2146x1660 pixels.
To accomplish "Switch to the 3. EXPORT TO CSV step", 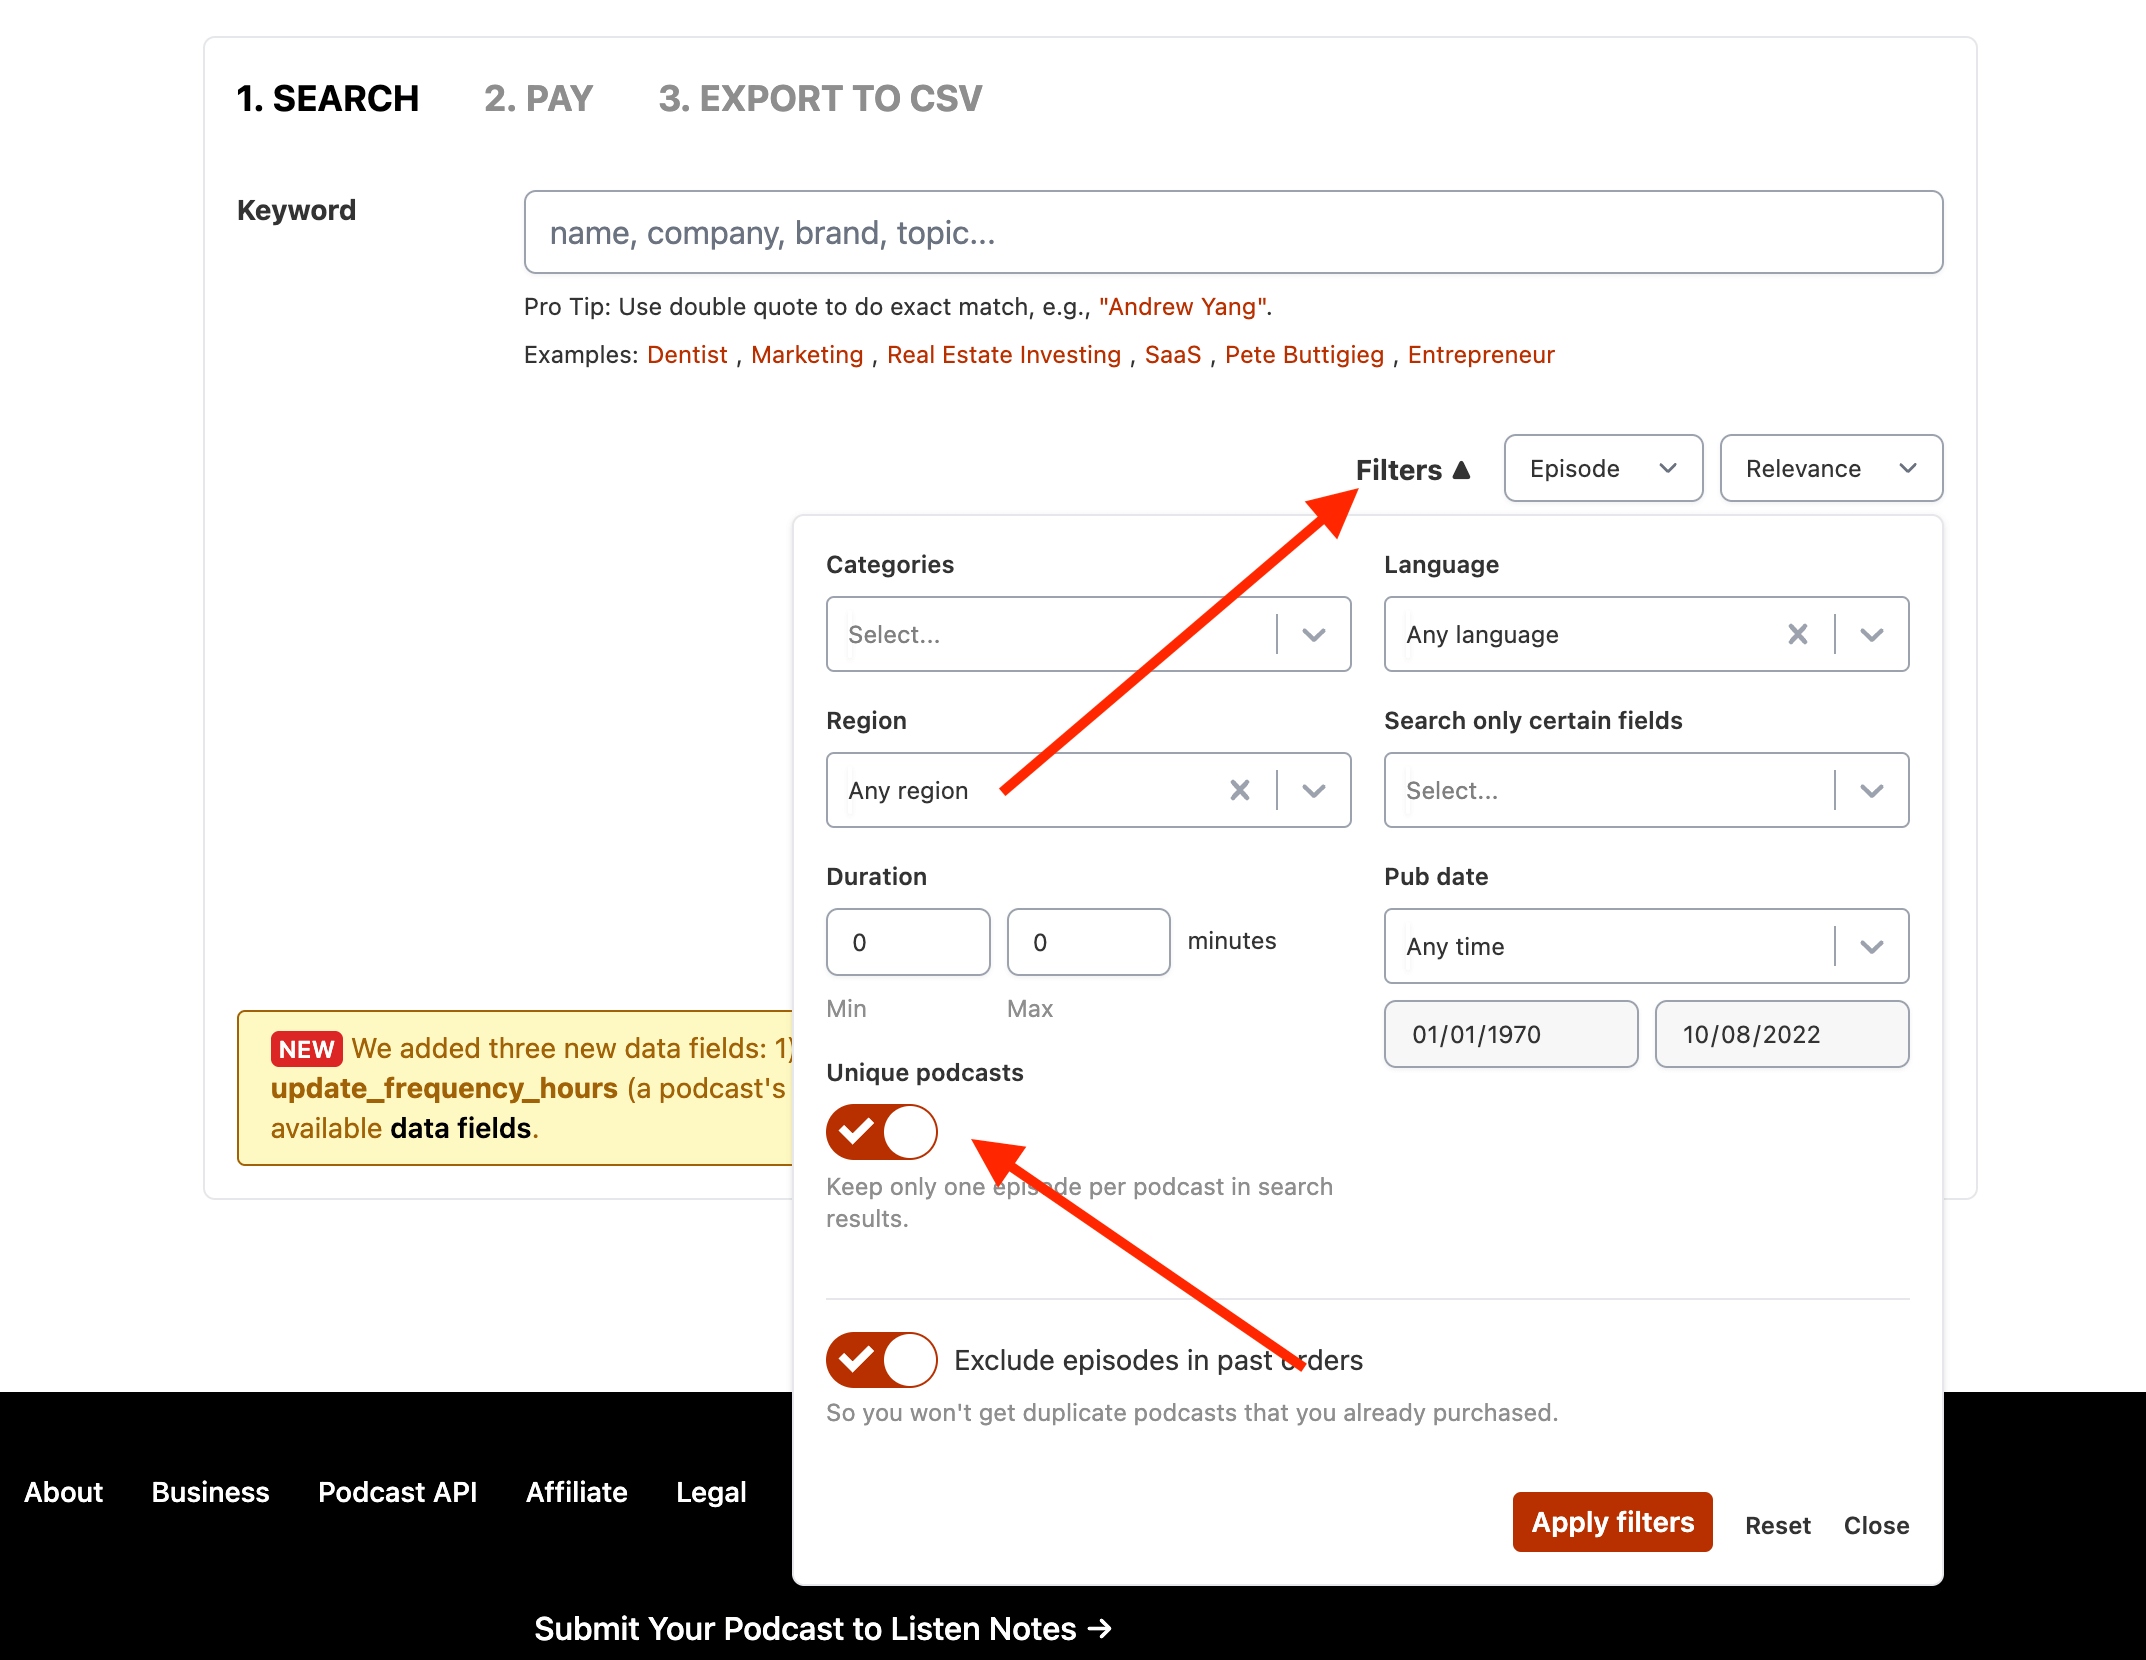I will click(x=818, y=98).
